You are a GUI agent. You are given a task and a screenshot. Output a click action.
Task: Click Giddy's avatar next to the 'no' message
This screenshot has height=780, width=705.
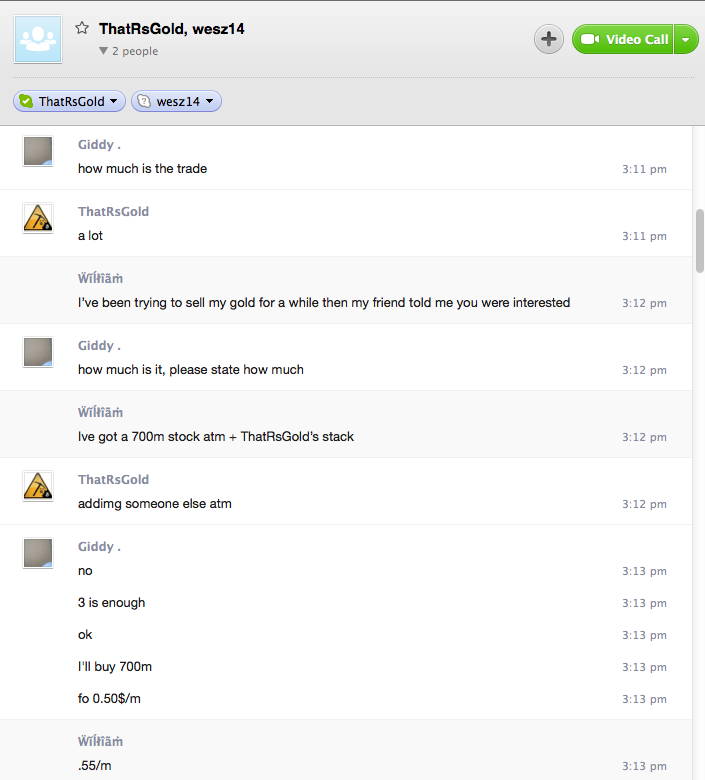click(x=38, y=553)
